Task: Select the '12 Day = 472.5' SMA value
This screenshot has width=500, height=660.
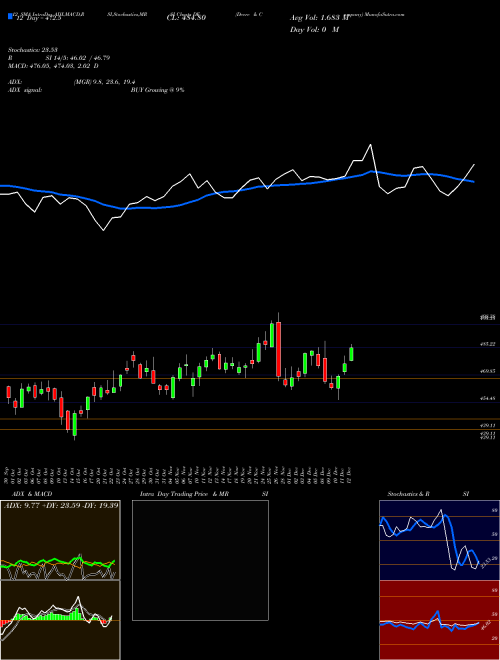Action: pos(39,18)
